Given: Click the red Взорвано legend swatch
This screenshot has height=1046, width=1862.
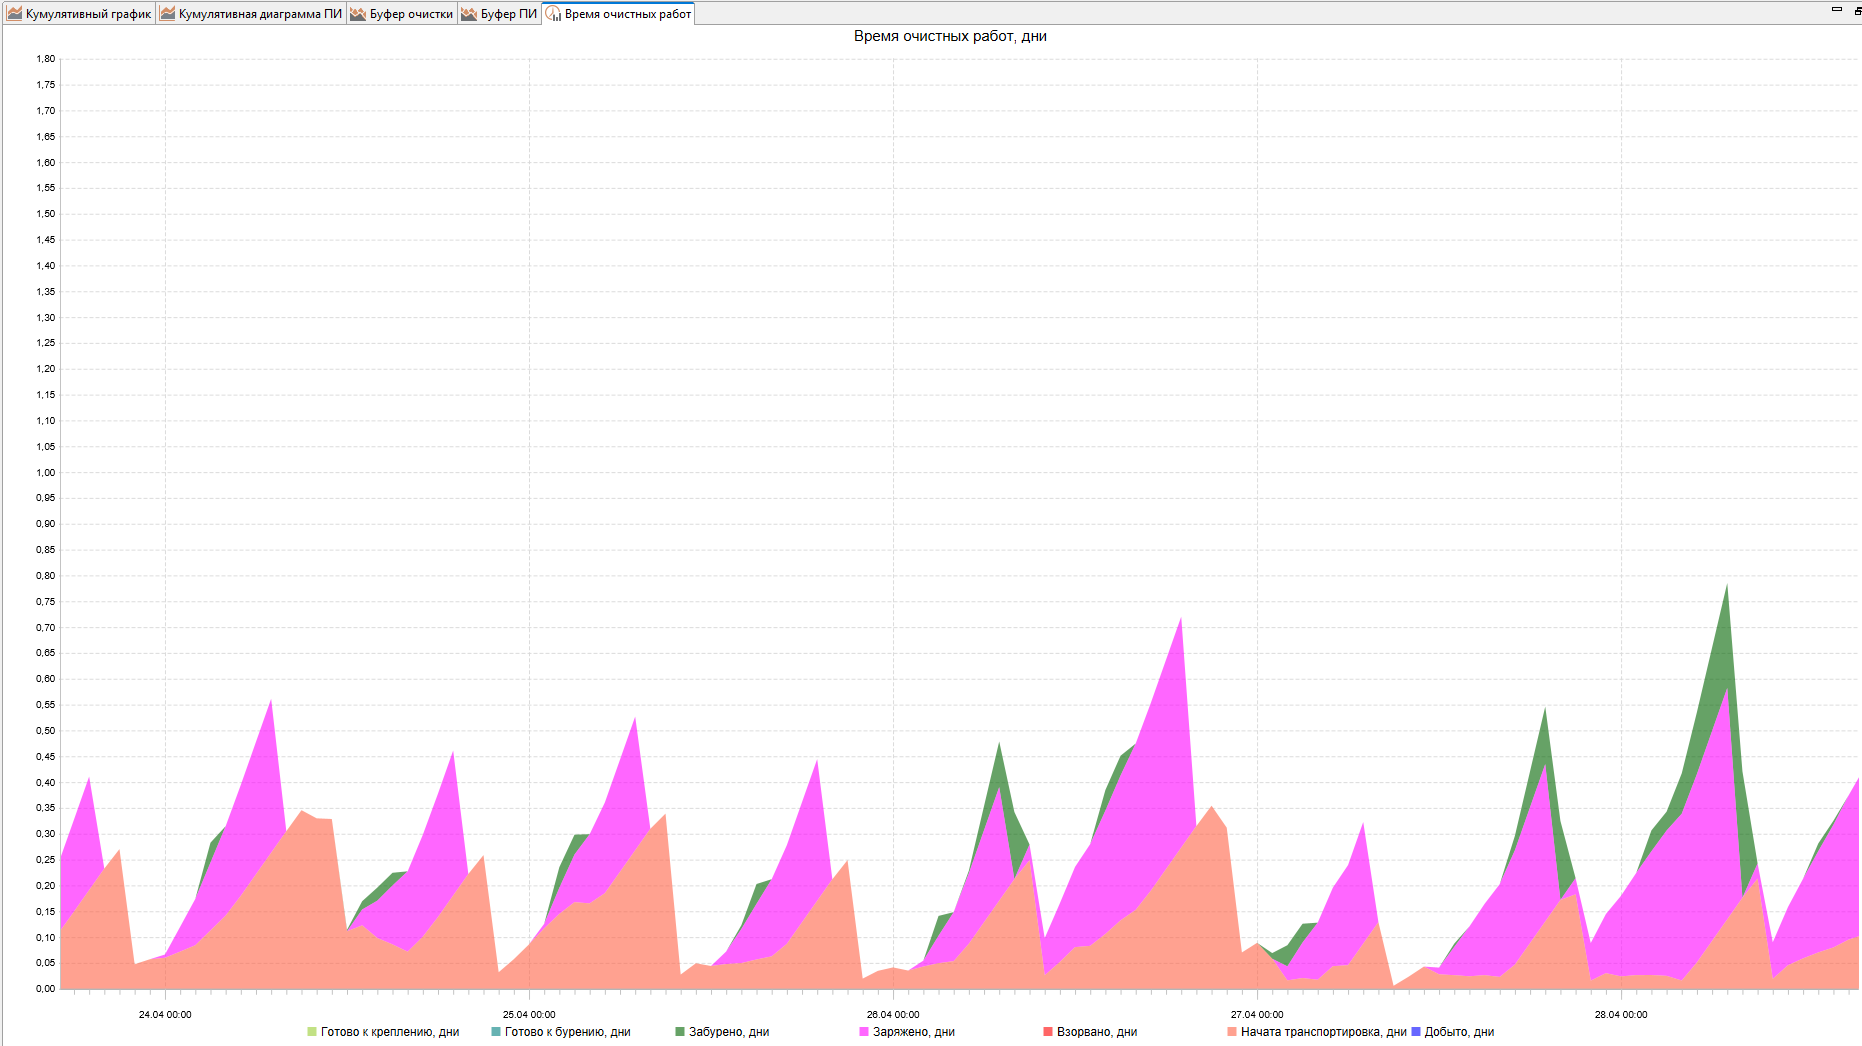Looking at the screenshot, I should [1048, 1032].
